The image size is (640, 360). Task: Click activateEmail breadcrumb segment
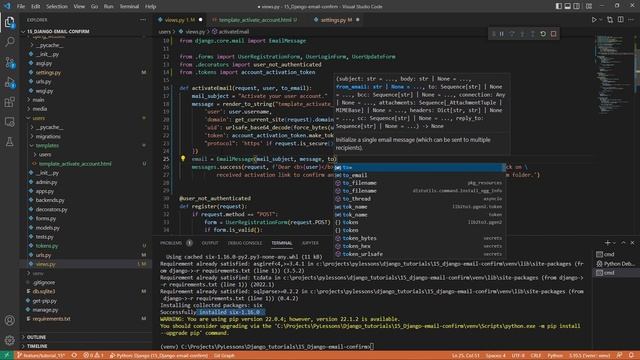[x=230, y=31]
